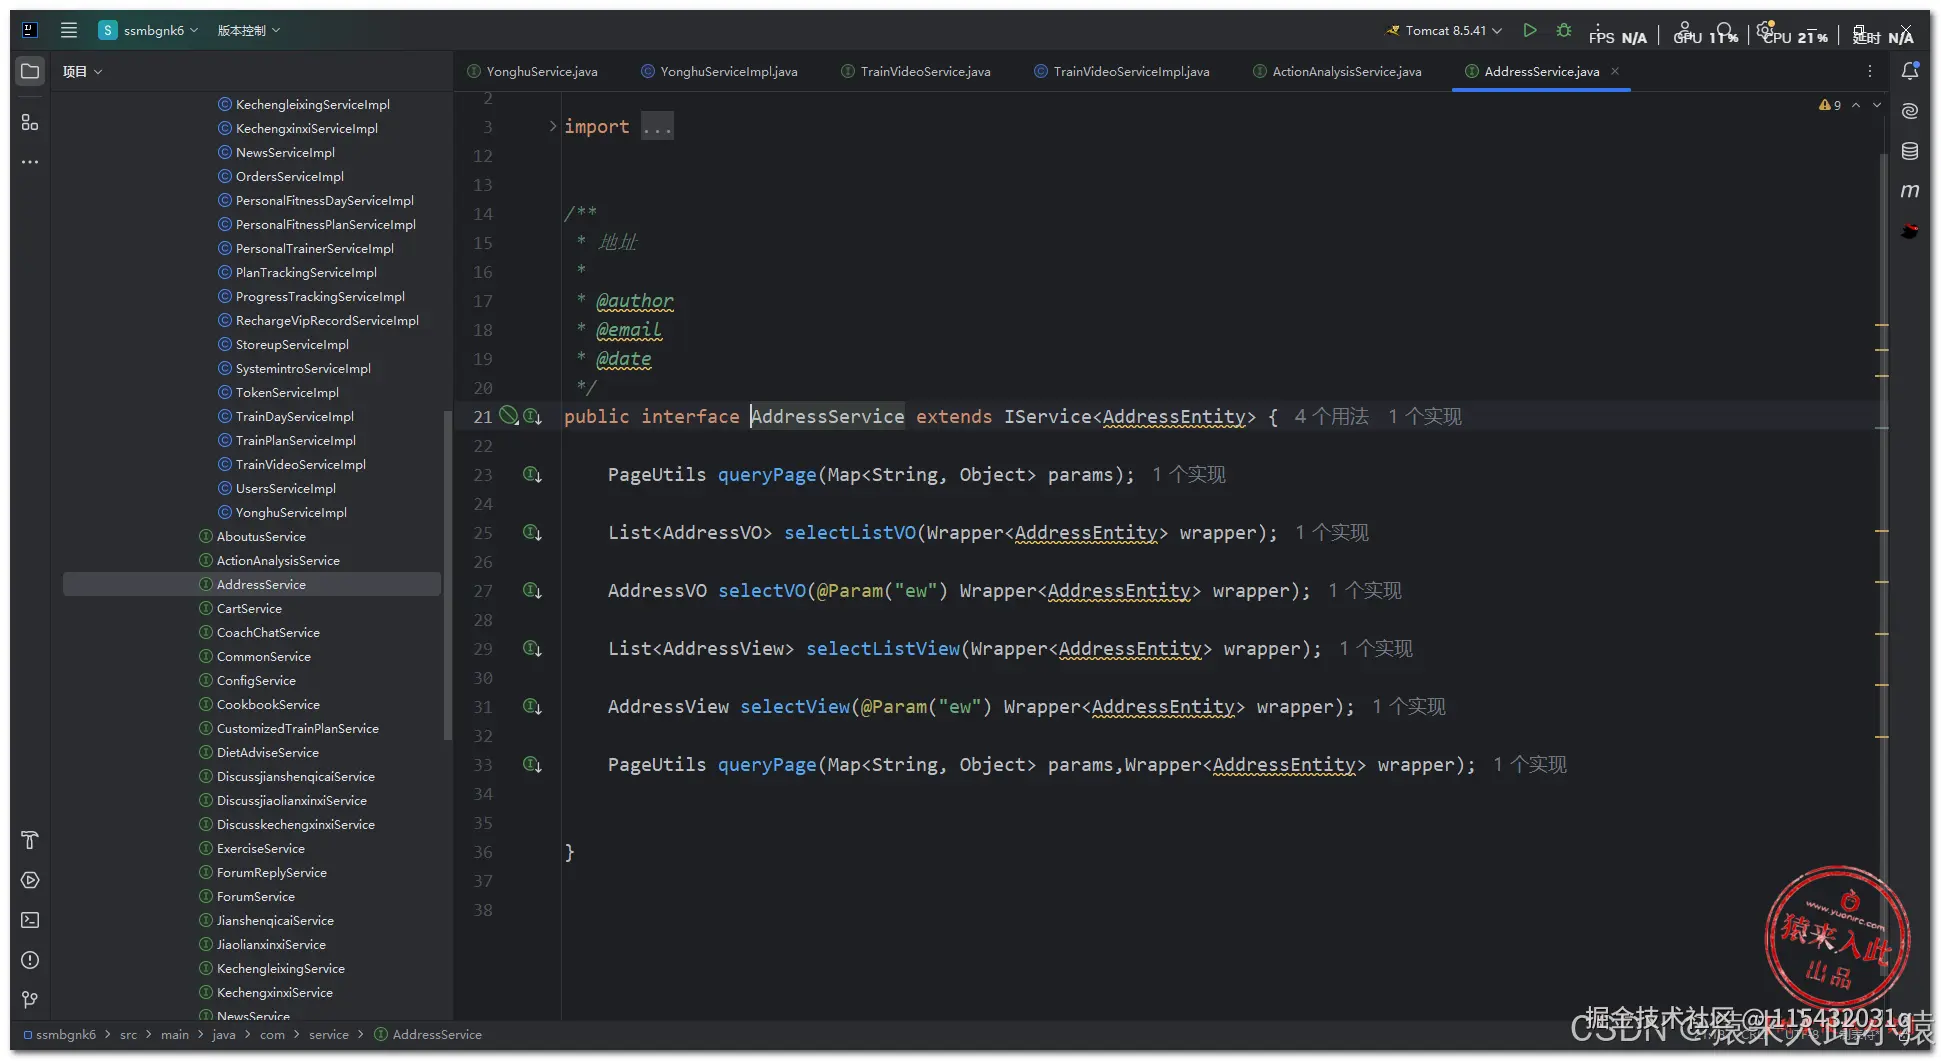The height and width of the screenshot is (1061, 1941).
Task: Click the 1 个实现 hint beside AddressService interface
Action: click(1425, 416)
